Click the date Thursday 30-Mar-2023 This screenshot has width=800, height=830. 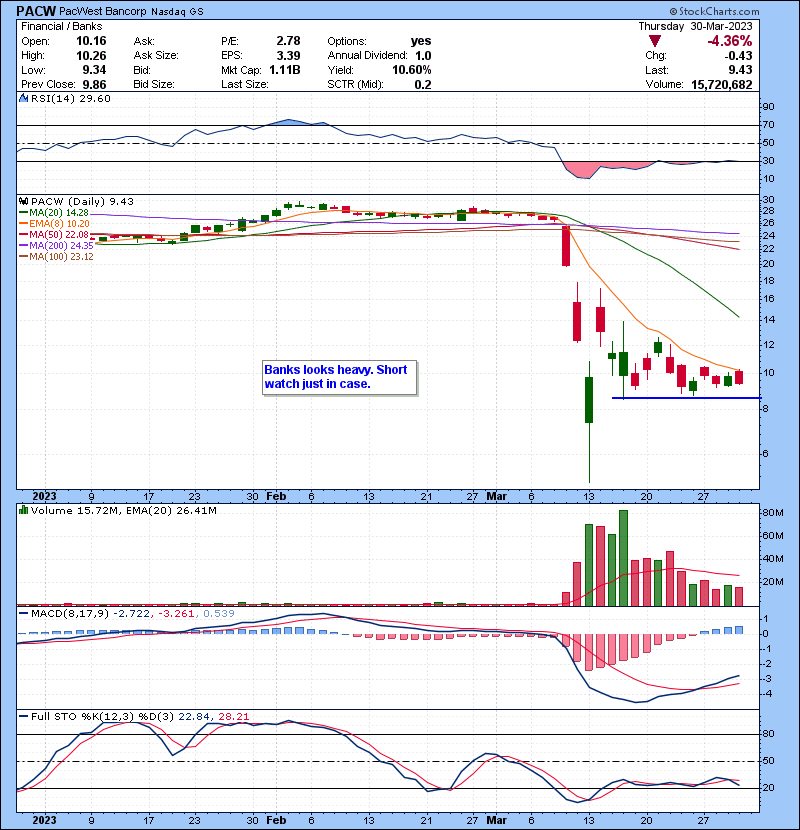(x=695, y=26)
